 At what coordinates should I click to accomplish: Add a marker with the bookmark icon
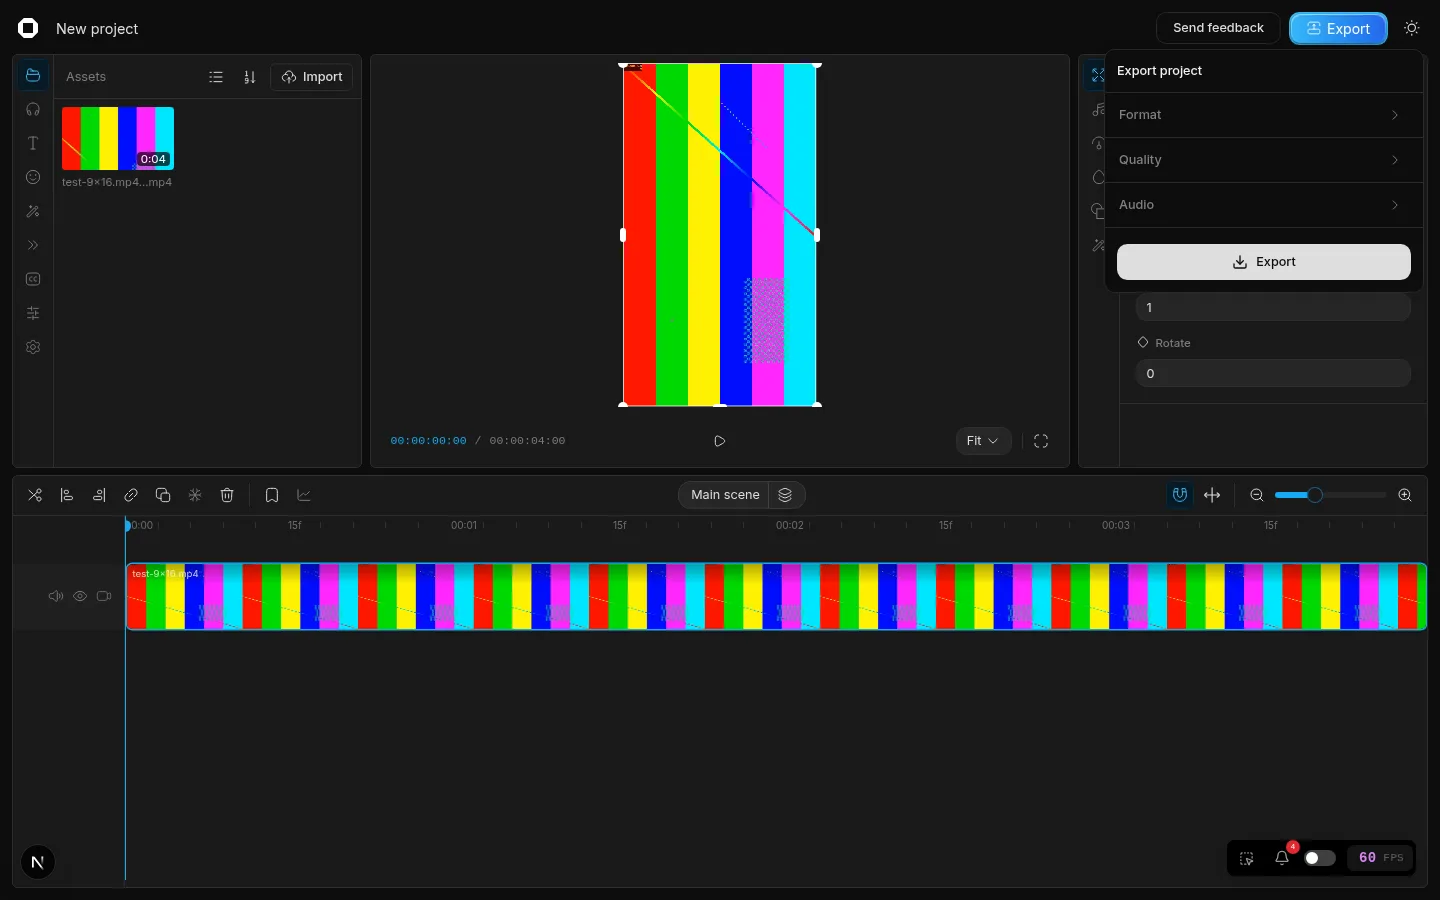tap(272, 495)
